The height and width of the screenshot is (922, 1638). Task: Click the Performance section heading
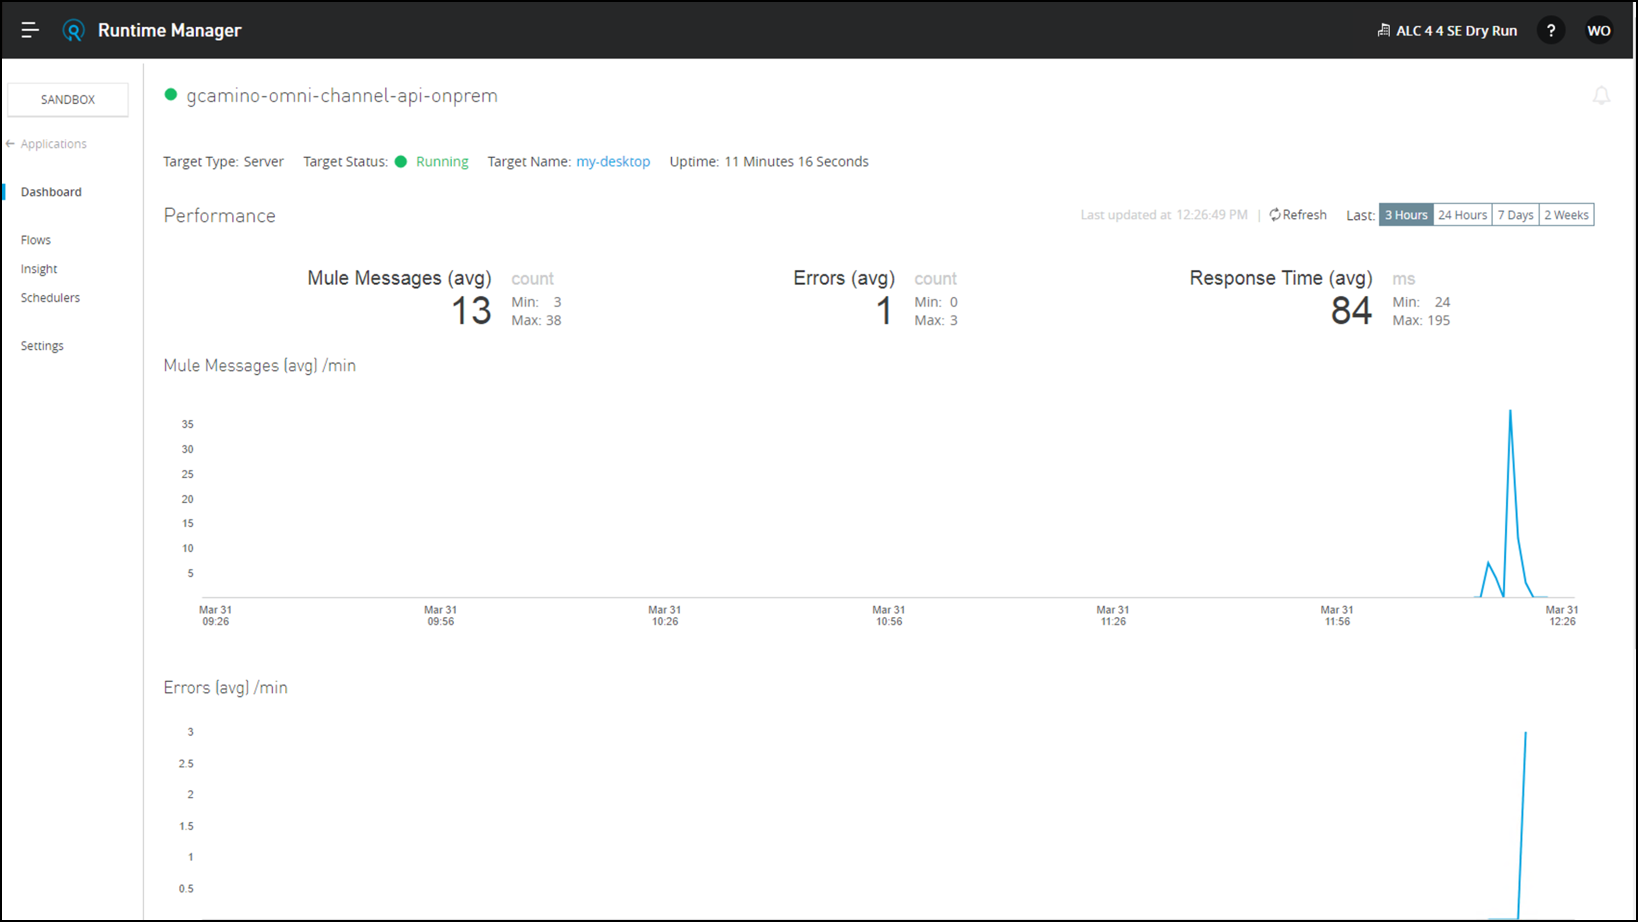coord(219,216)
